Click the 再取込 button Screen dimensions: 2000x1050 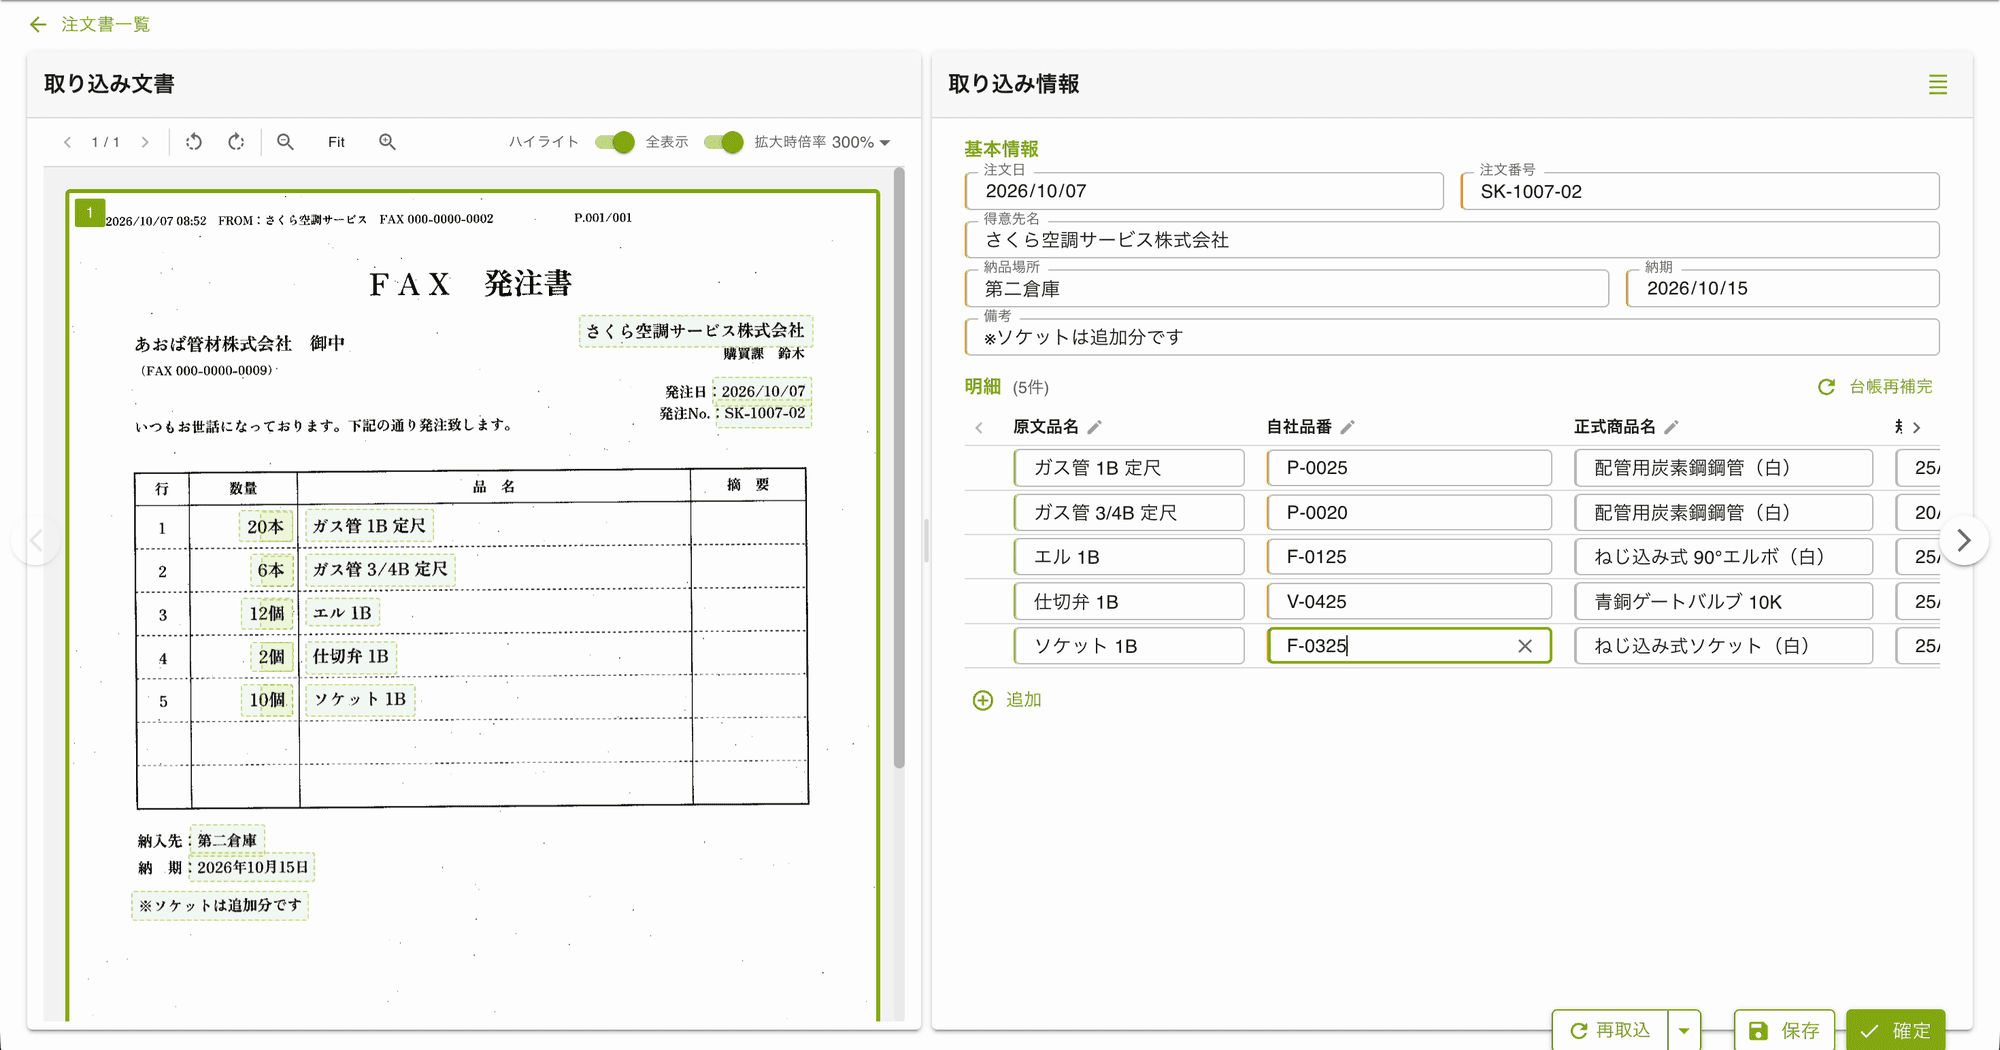coord(1610,1030)
